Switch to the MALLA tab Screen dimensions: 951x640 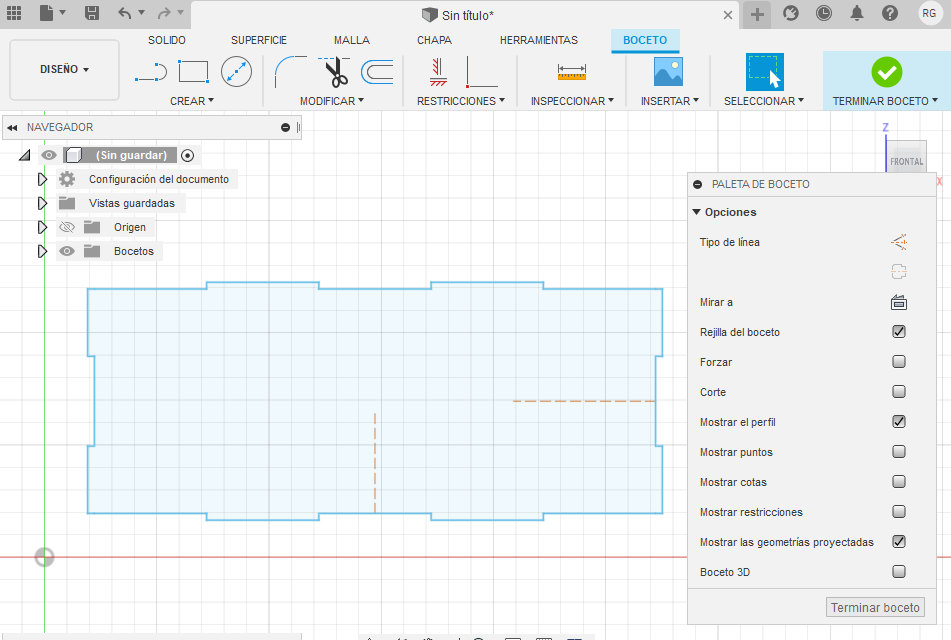point(352,40)
